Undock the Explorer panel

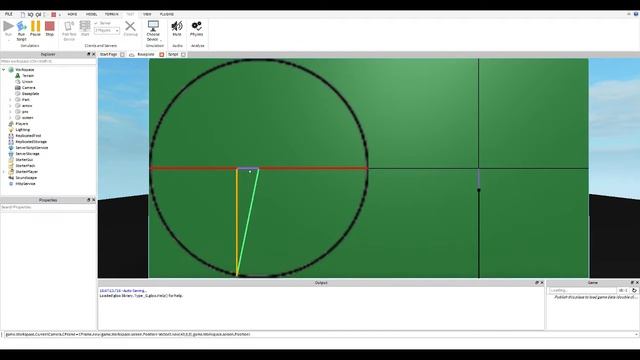(89, 54)
